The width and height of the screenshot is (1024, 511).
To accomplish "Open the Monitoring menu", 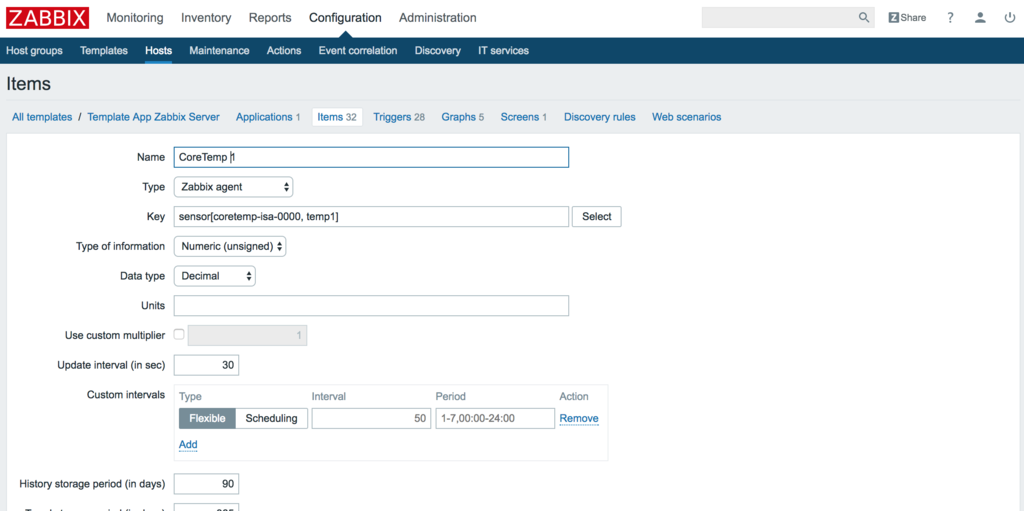I will 135,18.
